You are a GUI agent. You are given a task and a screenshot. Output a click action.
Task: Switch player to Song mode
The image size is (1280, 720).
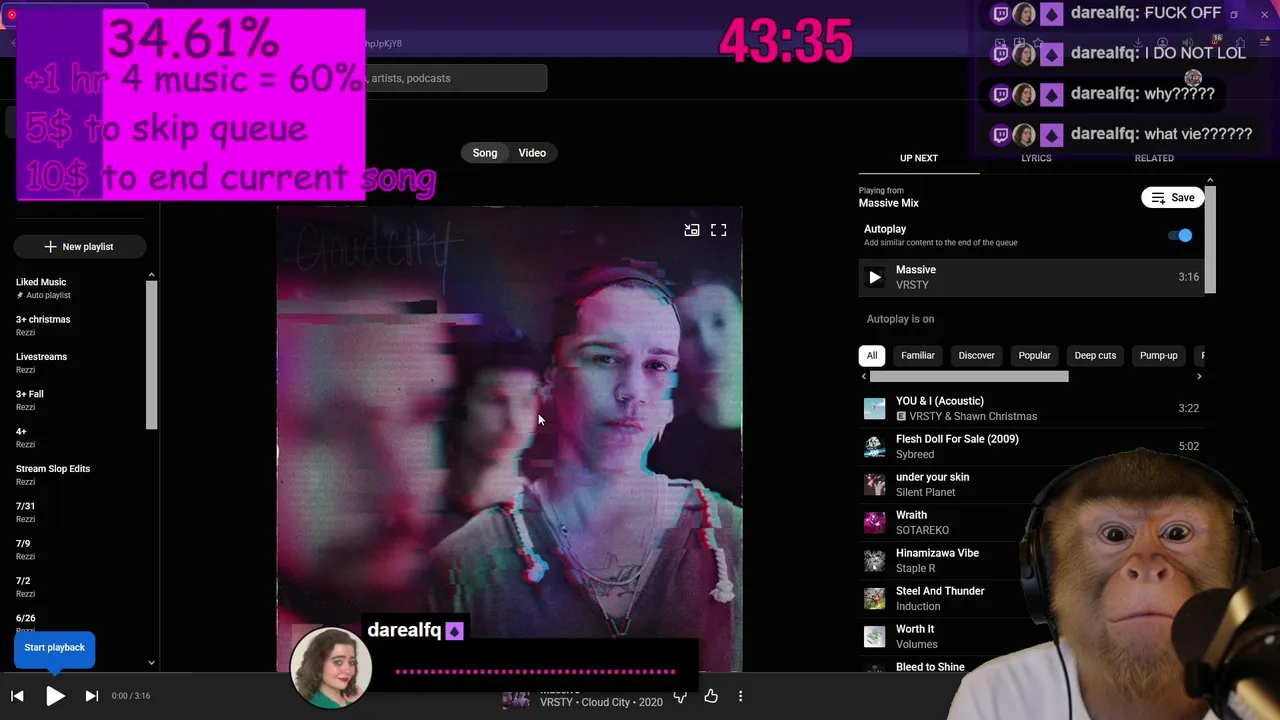[485, 153]
